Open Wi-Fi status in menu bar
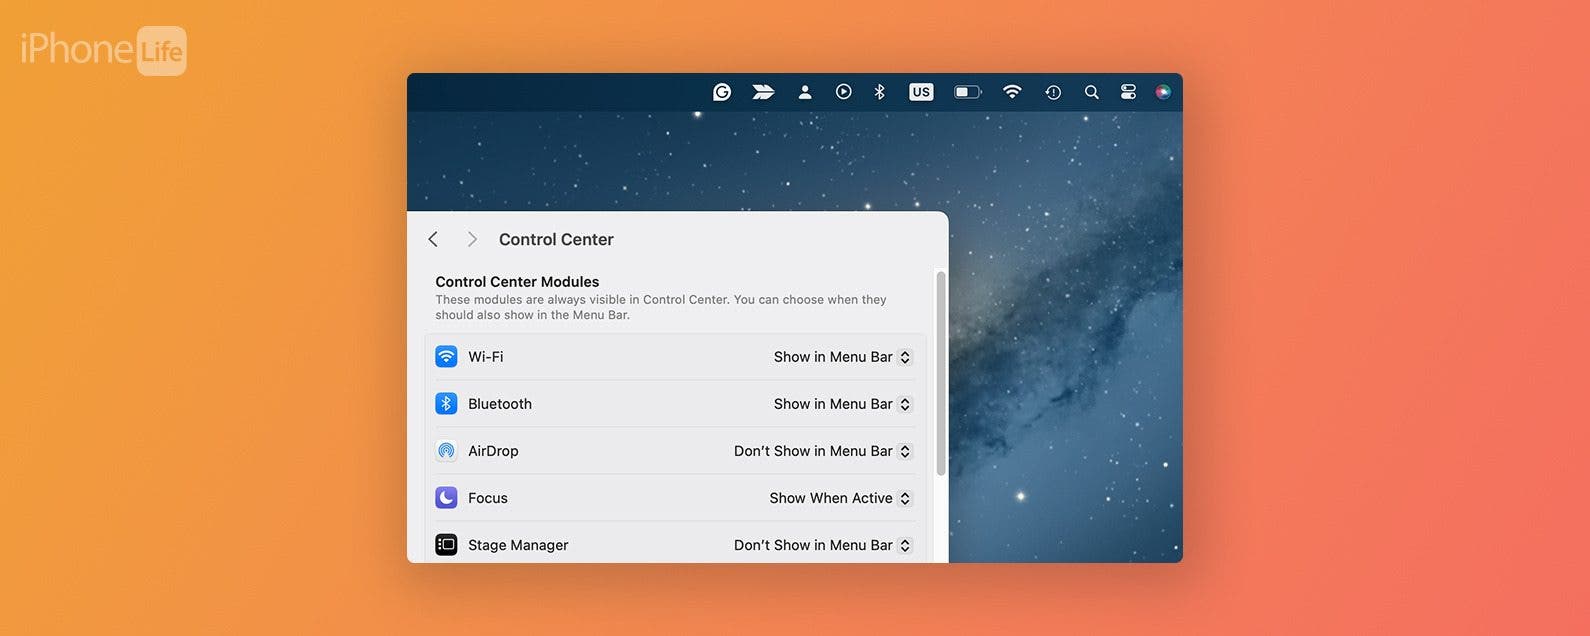 (x=1012, y=92)
